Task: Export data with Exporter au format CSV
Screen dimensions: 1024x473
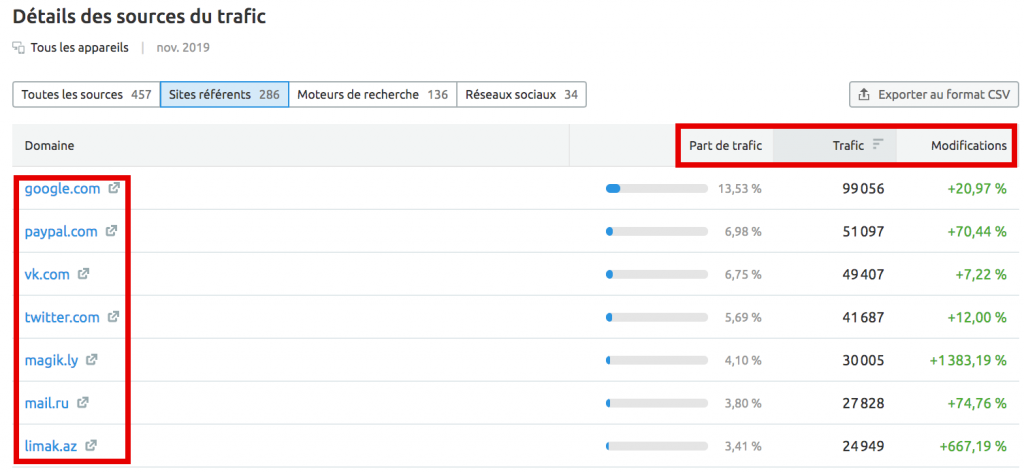Action: (934, 94)
